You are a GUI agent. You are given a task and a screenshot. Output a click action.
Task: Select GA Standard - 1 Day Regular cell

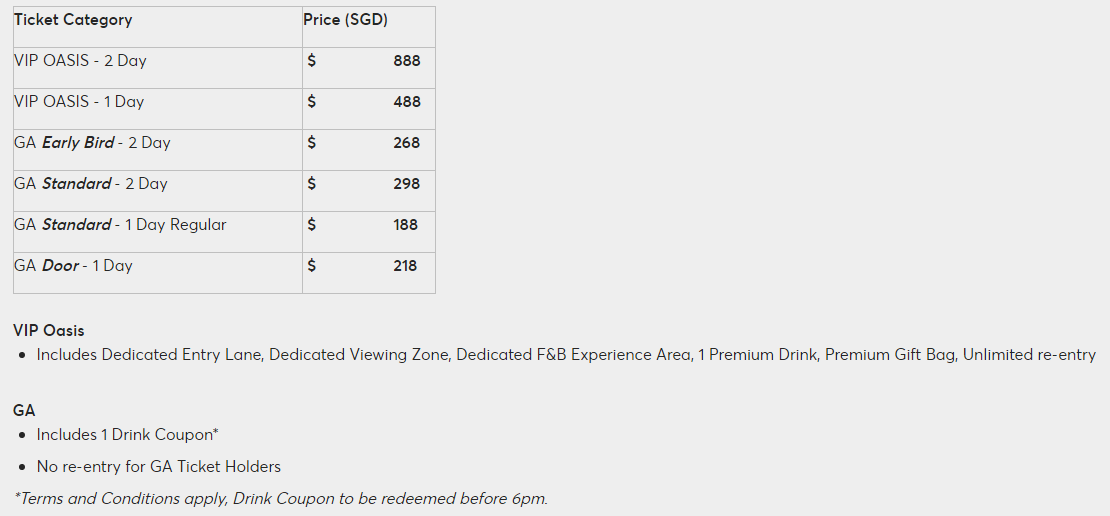(x=120, y=225)
